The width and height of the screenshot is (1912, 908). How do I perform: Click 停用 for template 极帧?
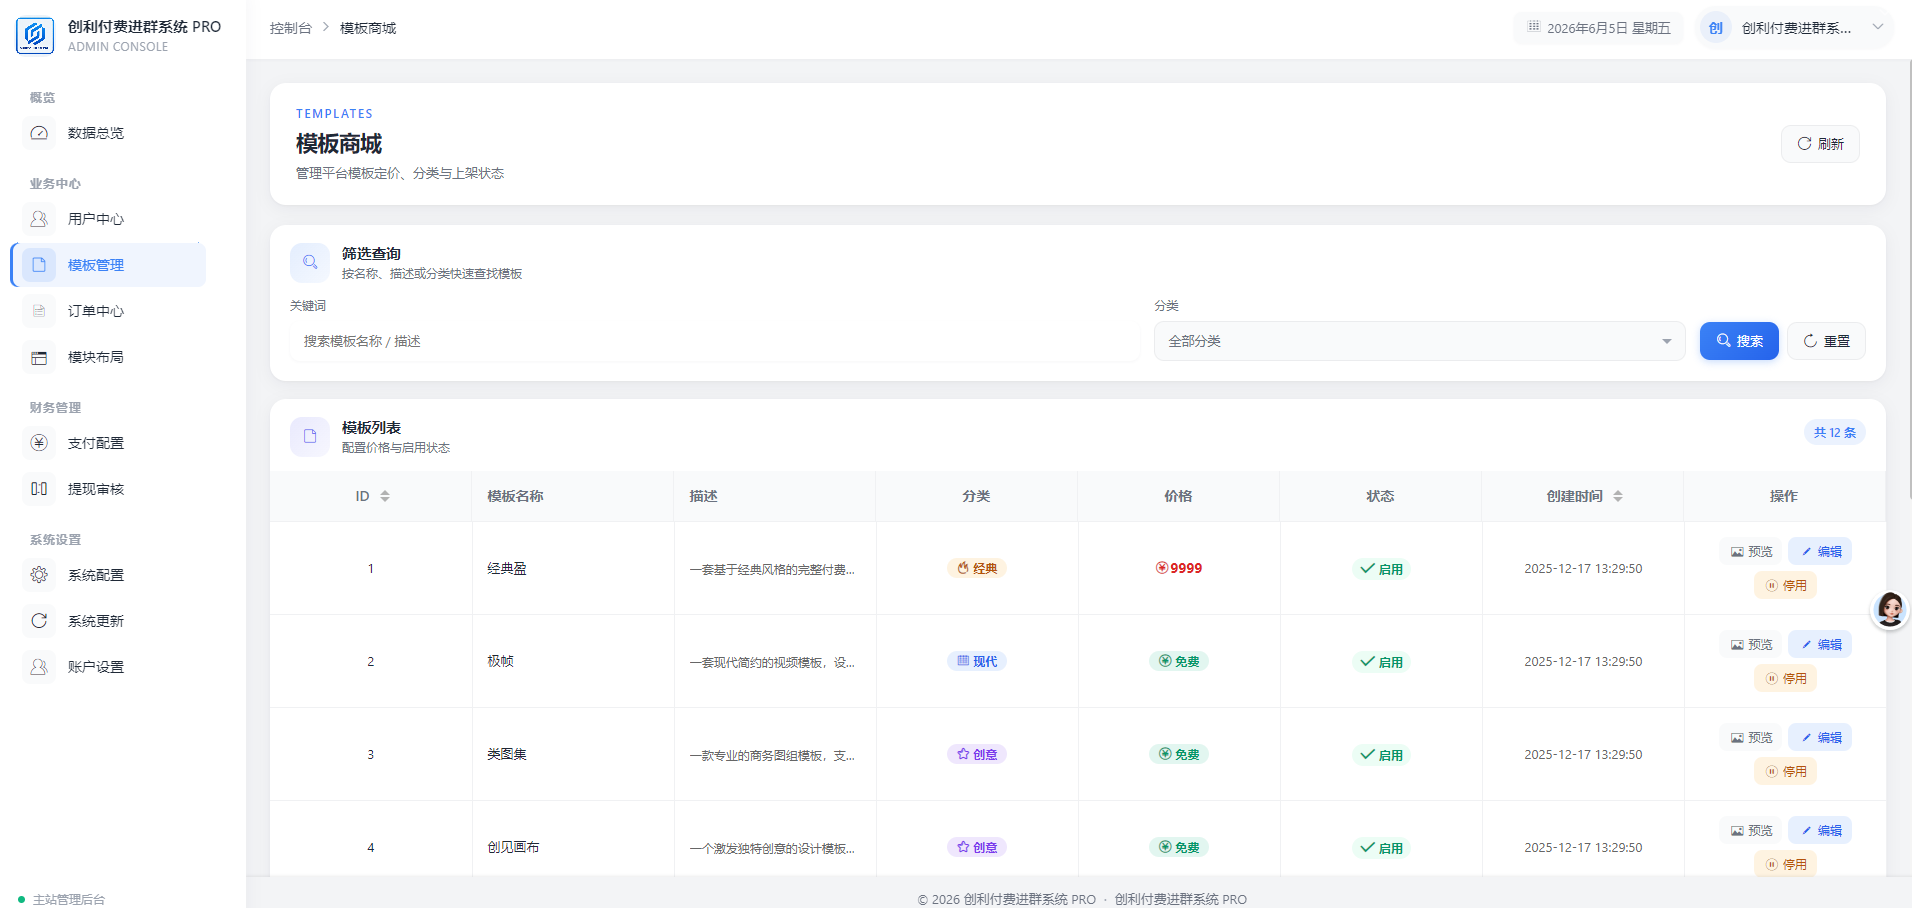coord(1785,678)
